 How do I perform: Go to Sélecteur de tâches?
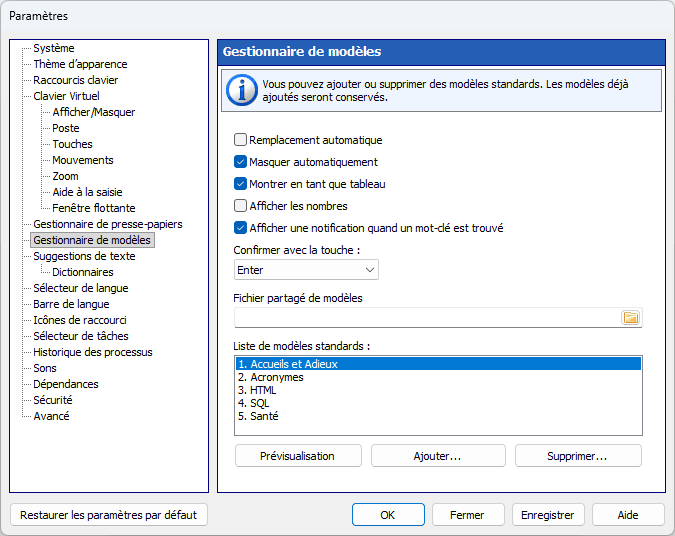click(x=81, y=336)
